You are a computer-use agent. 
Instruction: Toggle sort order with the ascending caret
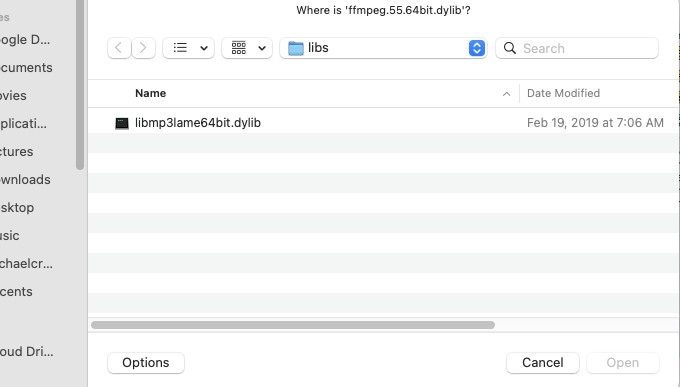(506, 94)
